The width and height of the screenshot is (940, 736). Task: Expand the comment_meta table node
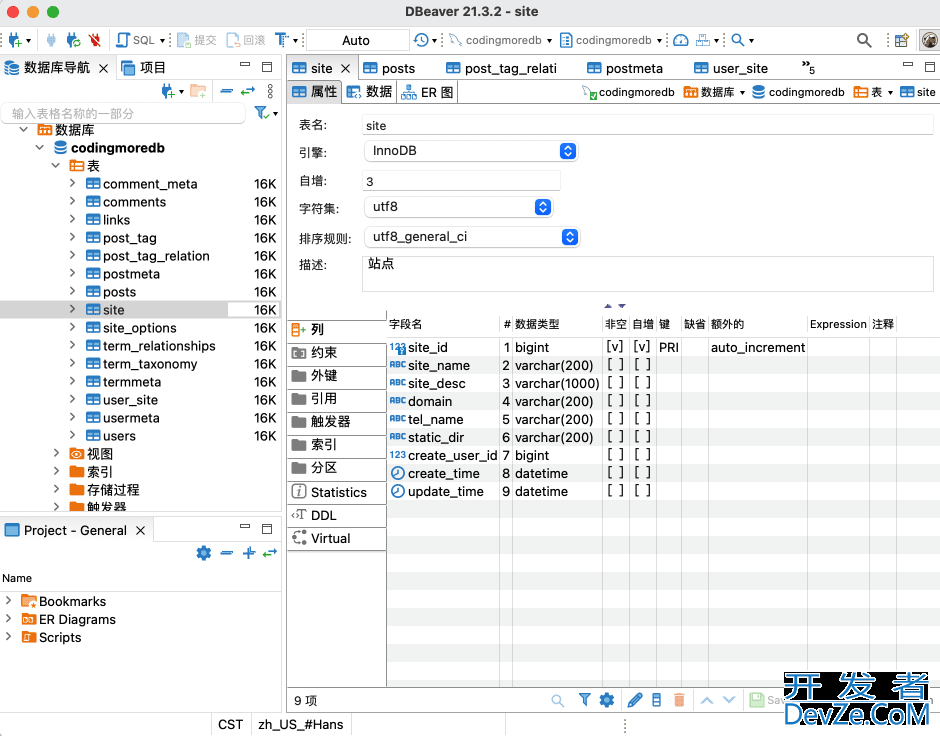[72, 183]
